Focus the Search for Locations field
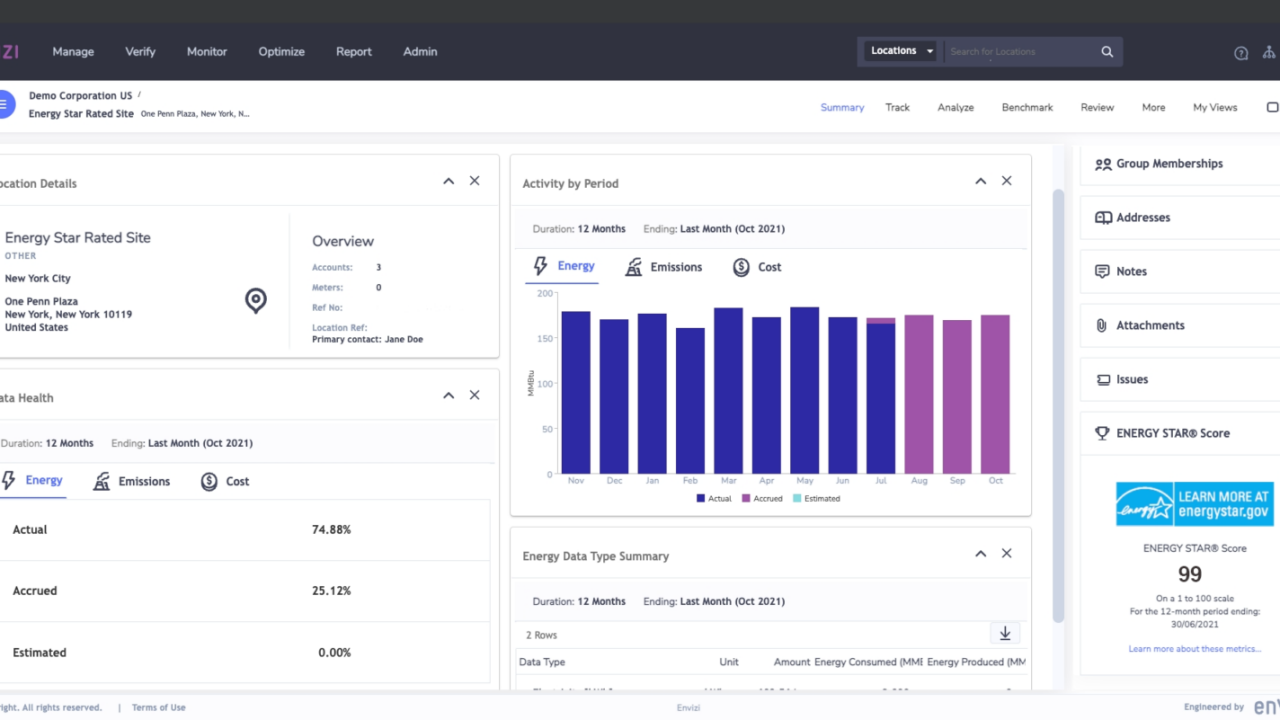 coord(1020,52)
